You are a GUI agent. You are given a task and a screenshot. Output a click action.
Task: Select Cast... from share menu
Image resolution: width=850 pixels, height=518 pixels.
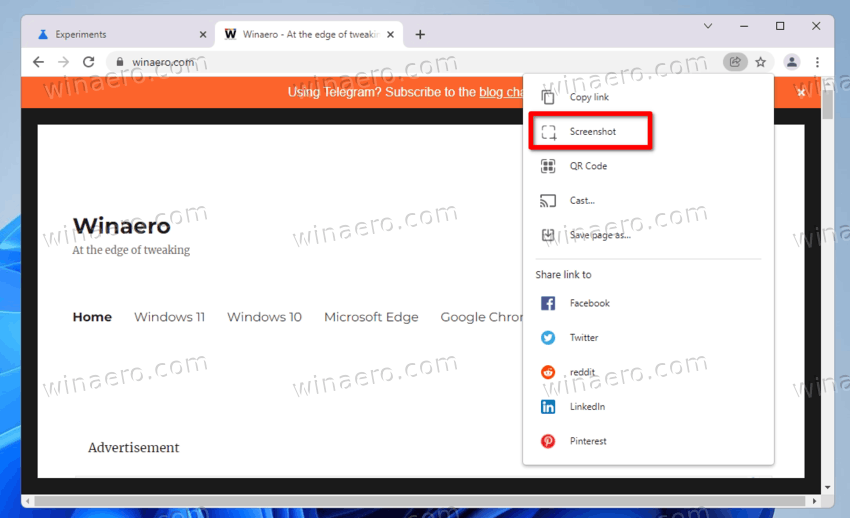pyautogui.click(x=648, y=200)
